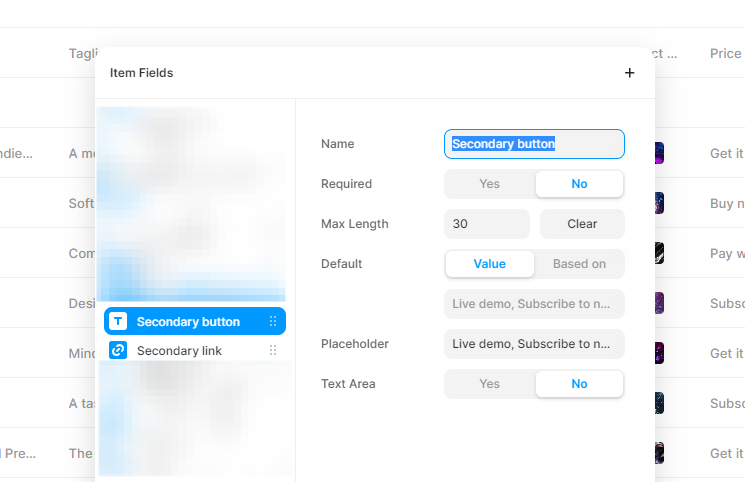The image size is (745, 482).
Task: Set Required to No
Action: pos(579,184)
